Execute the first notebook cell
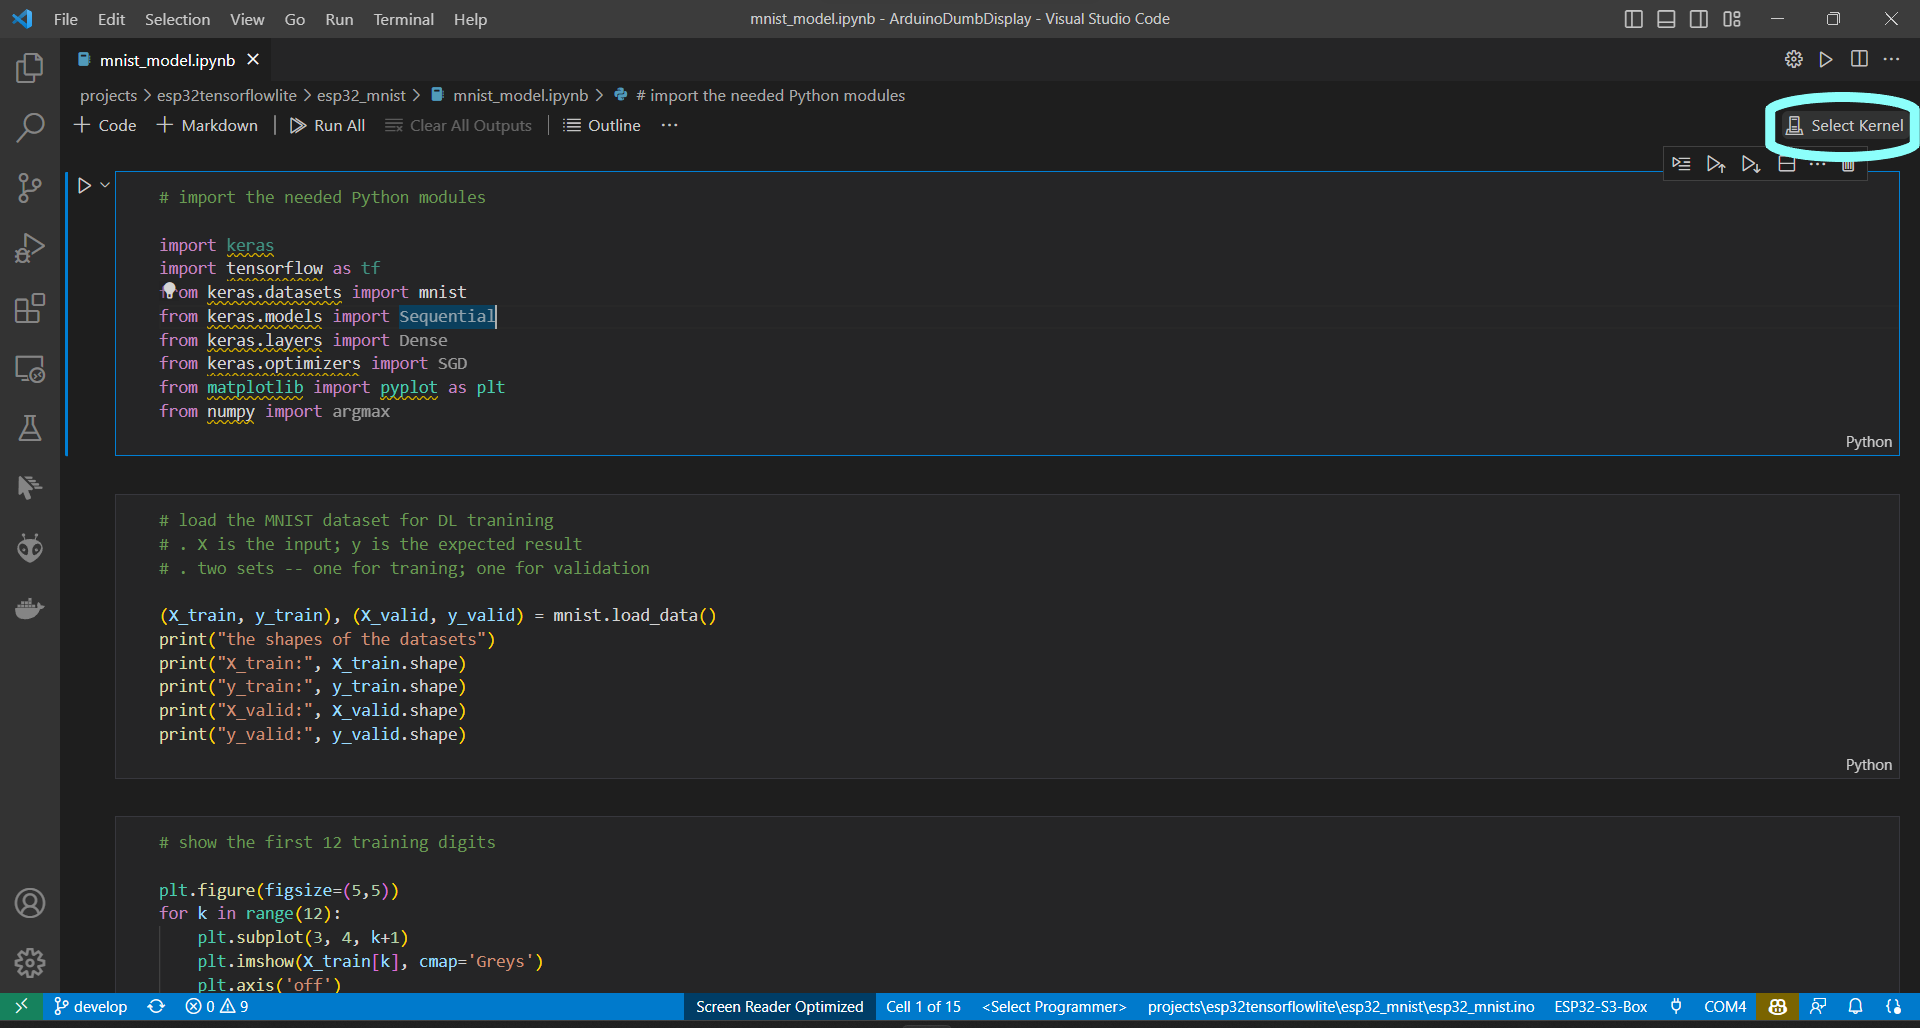Image resolution: width=1920 pixels, height=1028 pixels. tap(84, 184)
